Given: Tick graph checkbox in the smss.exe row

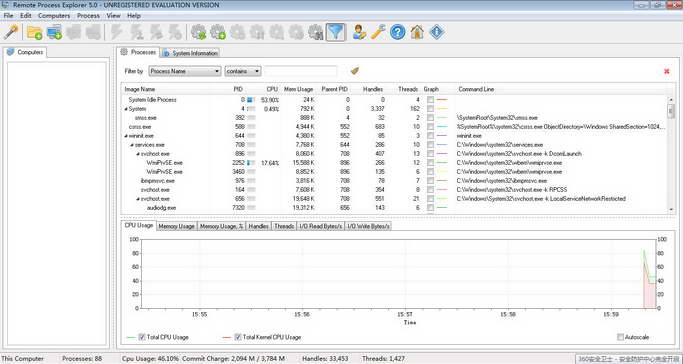Looking at the screenshot, I should click(430, 118).
